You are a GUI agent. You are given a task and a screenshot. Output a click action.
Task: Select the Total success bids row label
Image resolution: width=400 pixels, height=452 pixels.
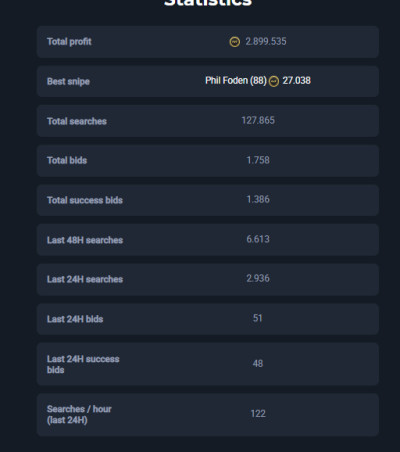85,200
